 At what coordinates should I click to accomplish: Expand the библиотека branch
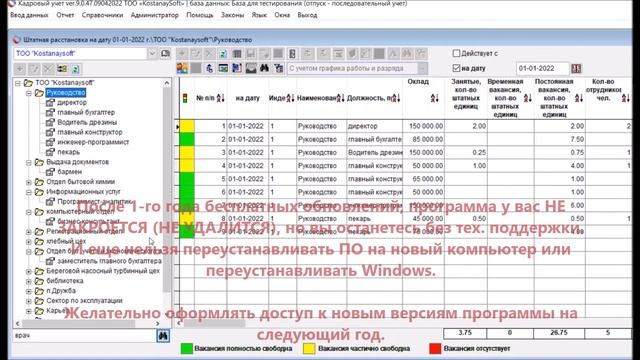[x=29, y=281]
